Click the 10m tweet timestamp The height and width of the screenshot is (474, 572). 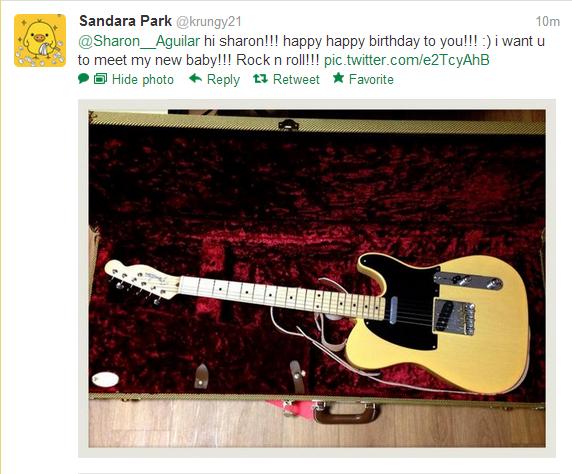[548, 22]
